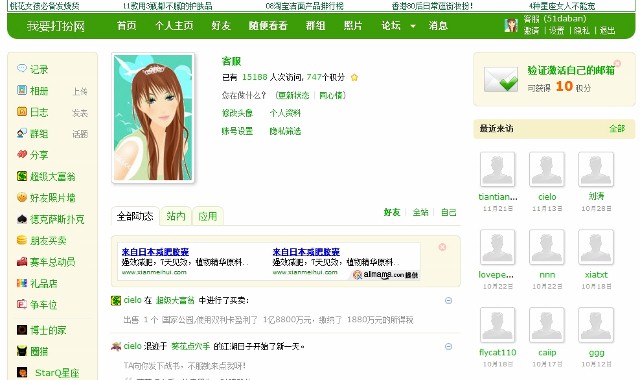Collapse cielo's 超级大富翁 feed entry

[448, 300]
